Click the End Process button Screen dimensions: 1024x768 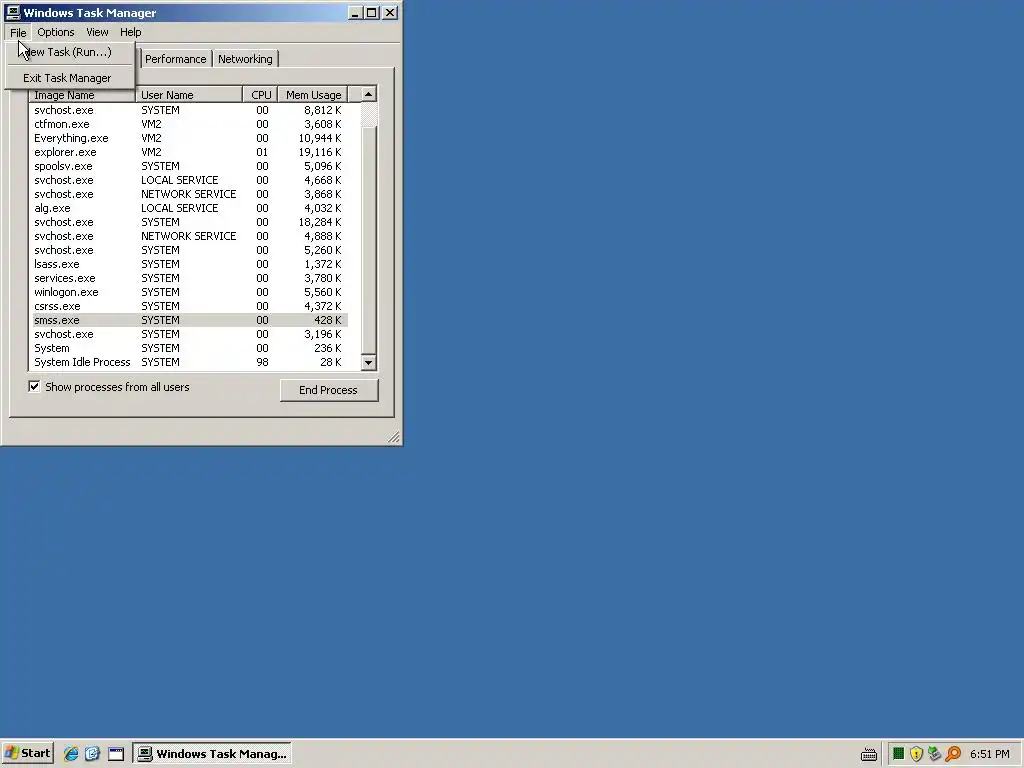click(x=328, y=390)
